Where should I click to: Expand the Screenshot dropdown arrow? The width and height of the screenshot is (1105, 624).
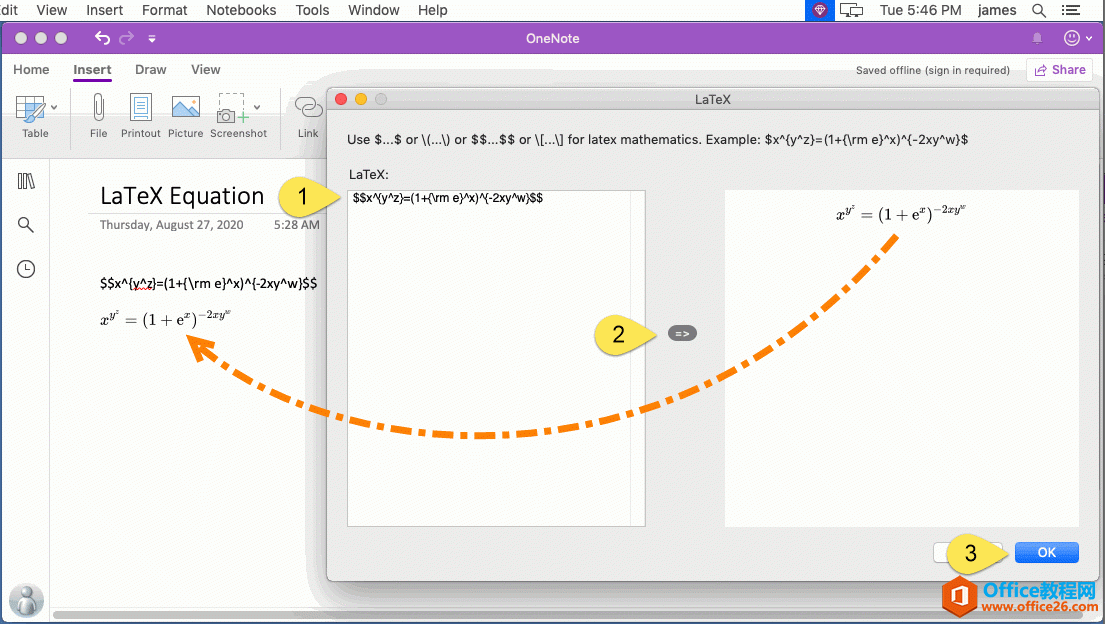[x=257, y=107]
